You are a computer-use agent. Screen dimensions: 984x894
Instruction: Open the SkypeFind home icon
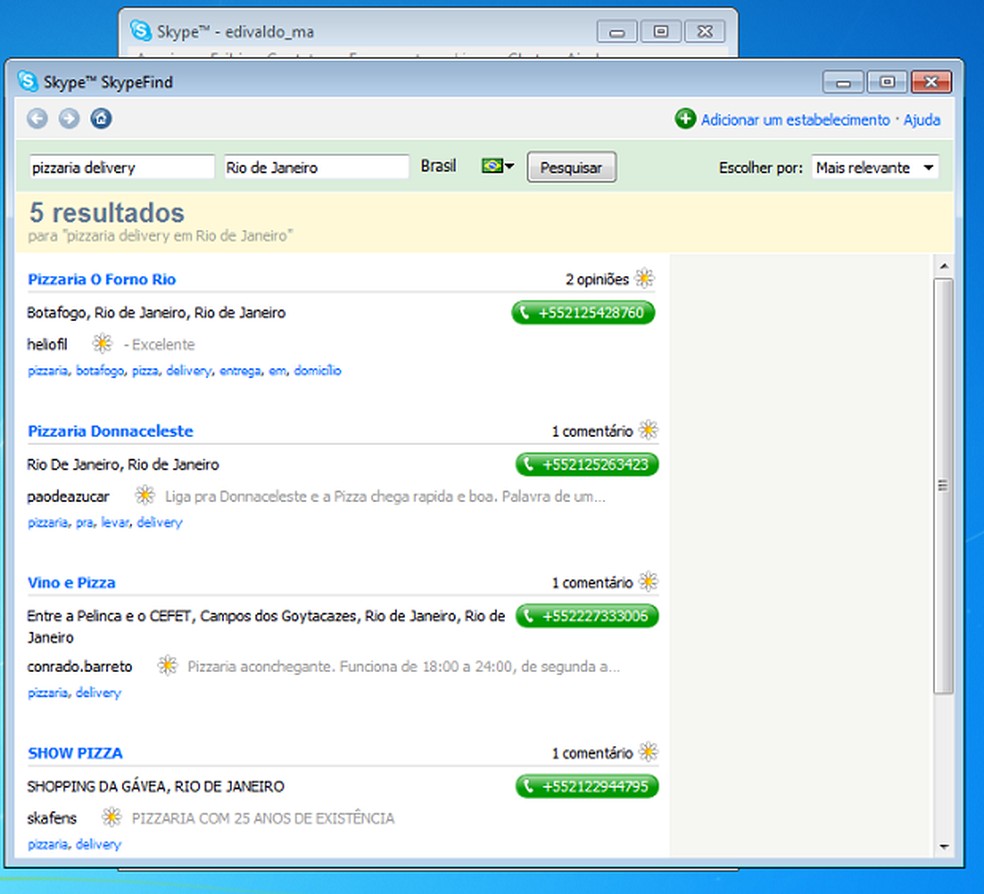pos(101,119)
